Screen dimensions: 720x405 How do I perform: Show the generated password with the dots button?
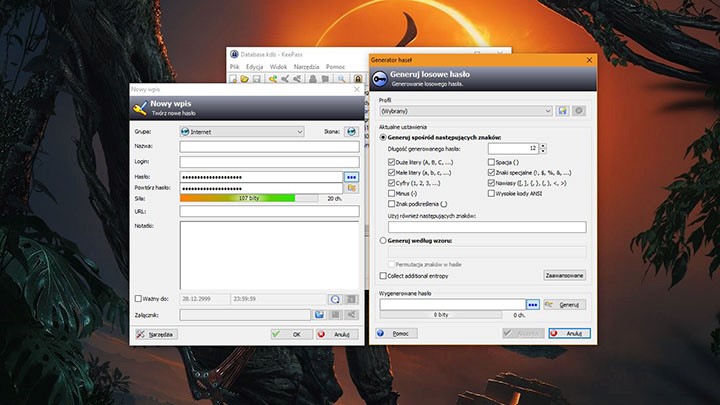(533, 304)
